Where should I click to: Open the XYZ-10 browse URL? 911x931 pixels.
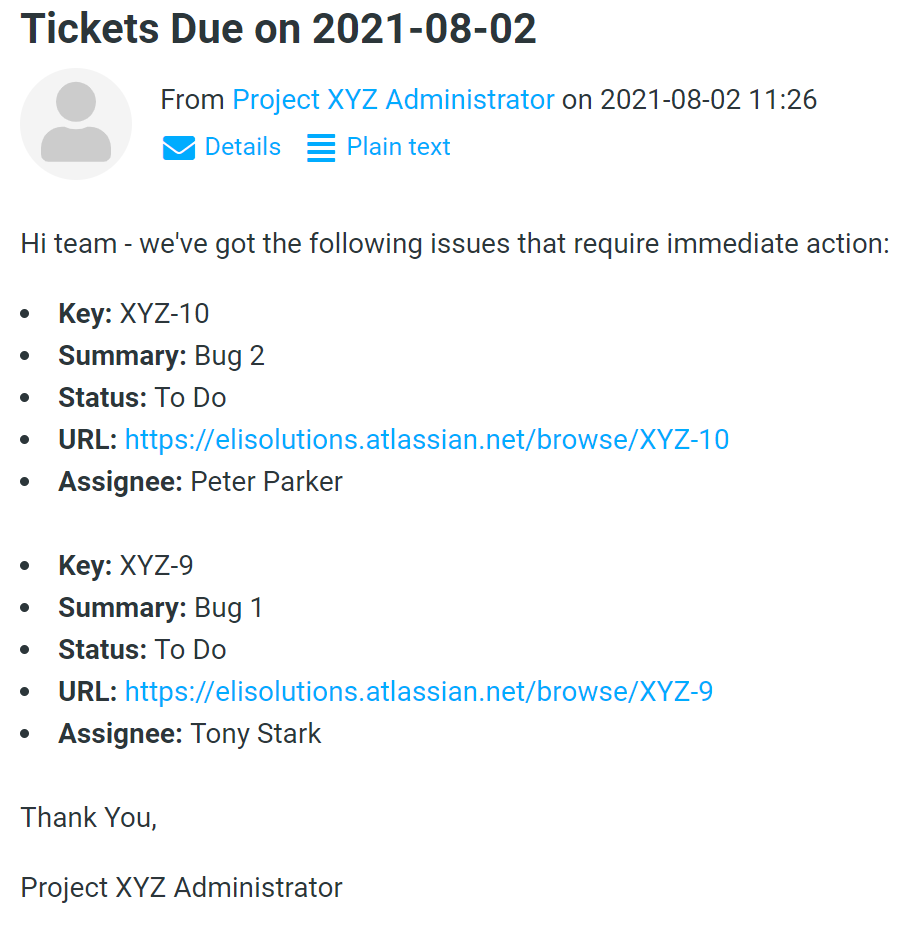coord(426,439)
